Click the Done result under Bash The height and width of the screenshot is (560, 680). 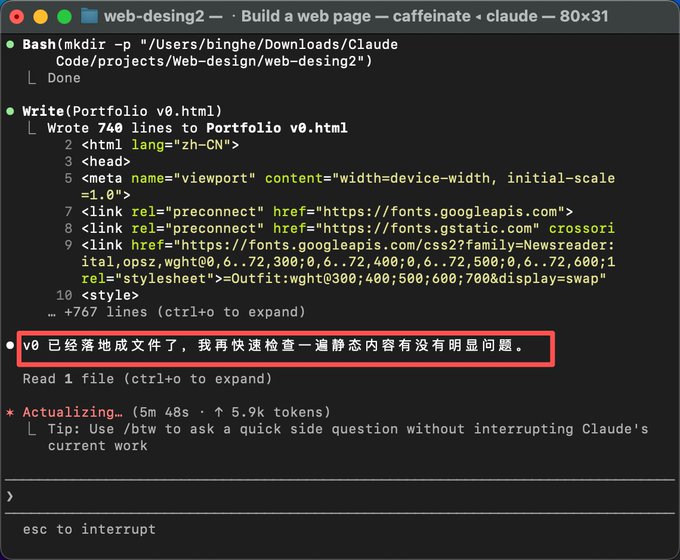[x=64, y=78]
